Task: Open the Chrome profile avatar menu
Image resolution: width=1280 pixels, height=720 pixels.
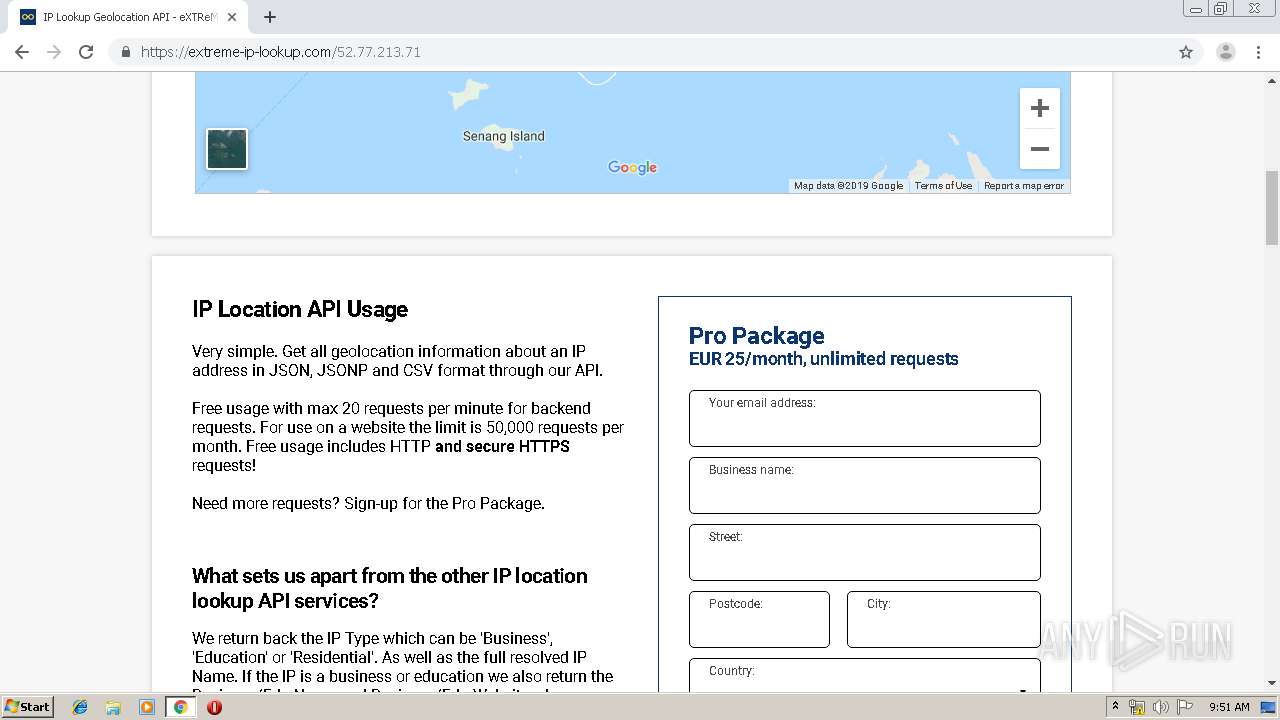Action: click(1226, 52)
